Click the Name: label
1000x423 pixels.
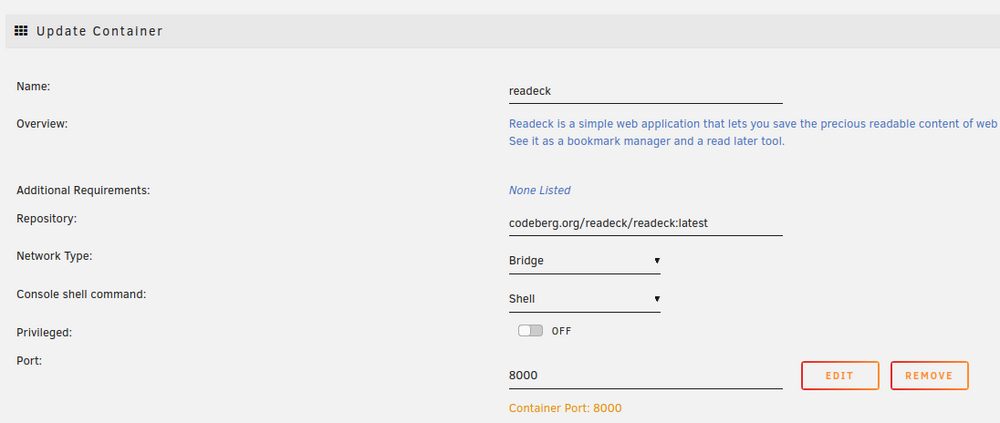click(x=33, y=86)
